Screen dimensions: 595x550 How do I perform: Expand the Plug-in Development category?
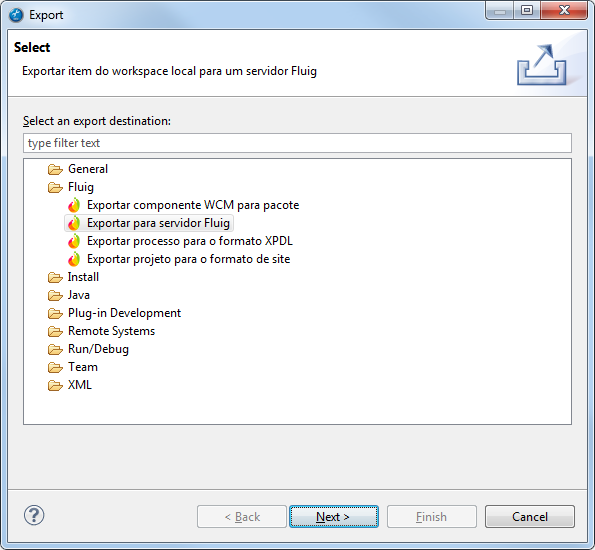[124, 313]
